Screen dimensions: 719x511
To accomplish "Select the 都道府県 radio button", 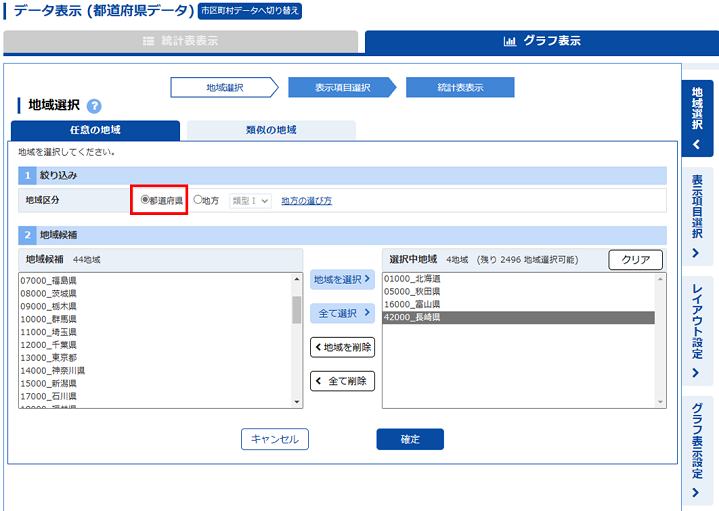I will pos(145,200).
